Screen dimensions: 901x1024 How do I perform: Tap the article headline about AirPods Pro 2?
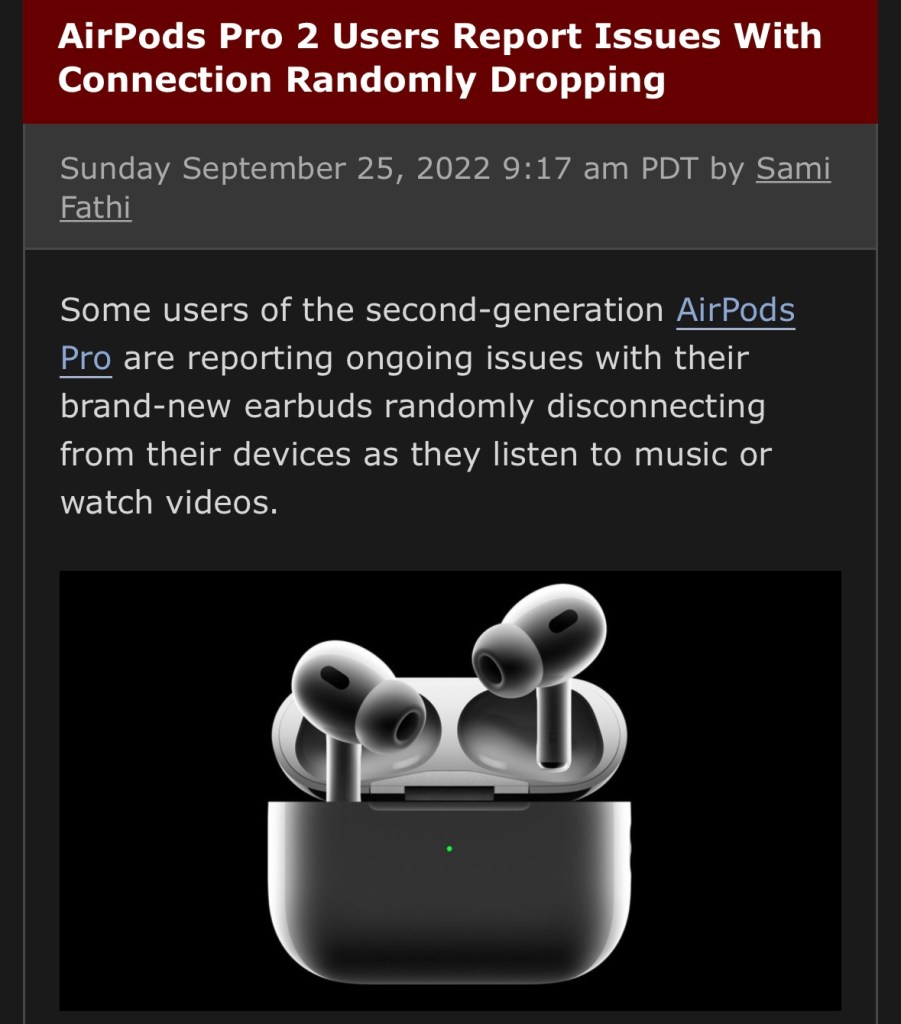(x=439, y=57)
